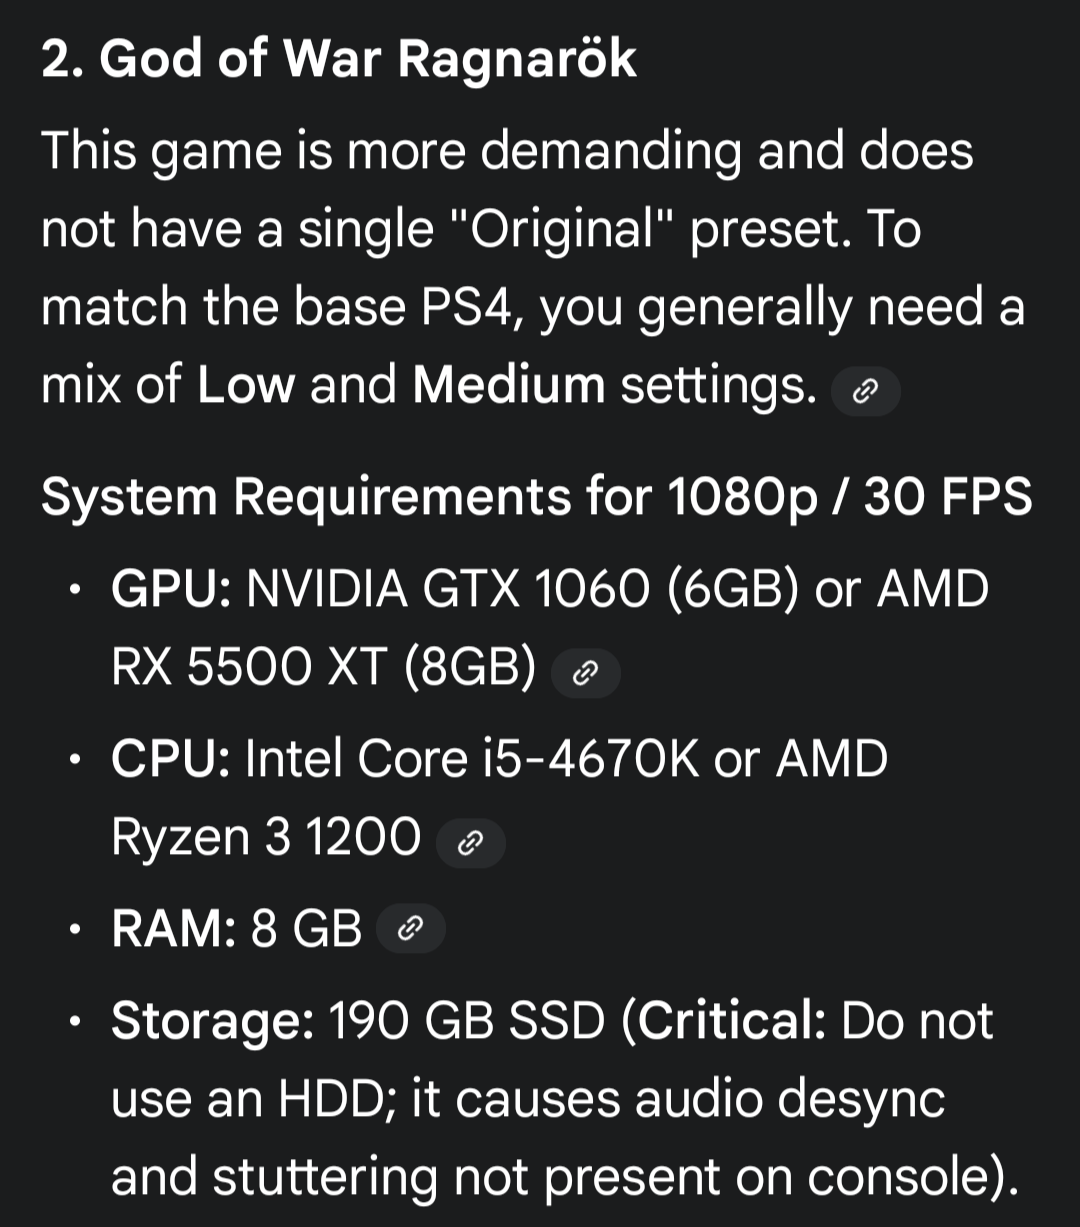
Task: Open the source link after 'Ryzen 3 1200'
Action: click(x=471, y=843)
